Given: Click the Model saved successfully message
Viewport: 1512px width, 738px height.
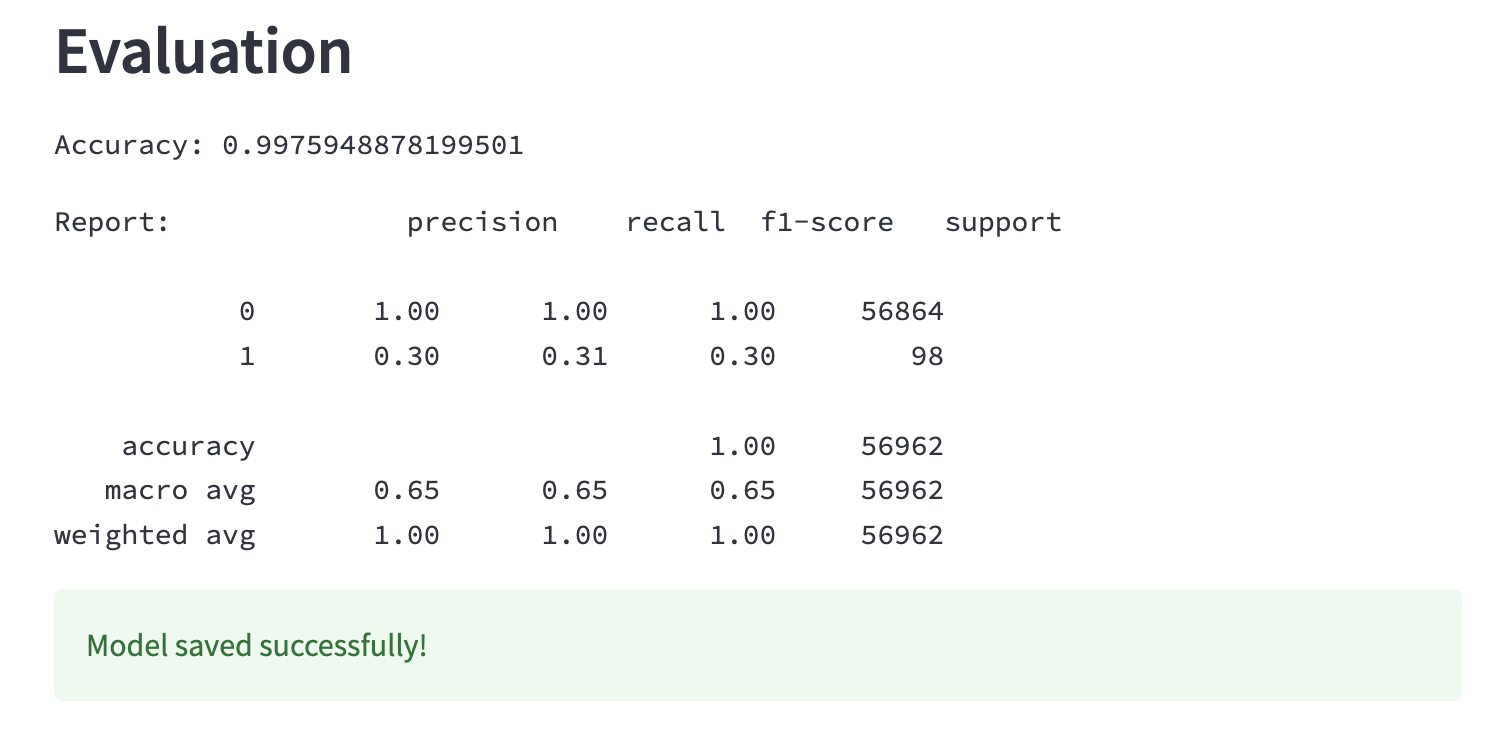Looking at the screenshot, I should tap(257, 645).
